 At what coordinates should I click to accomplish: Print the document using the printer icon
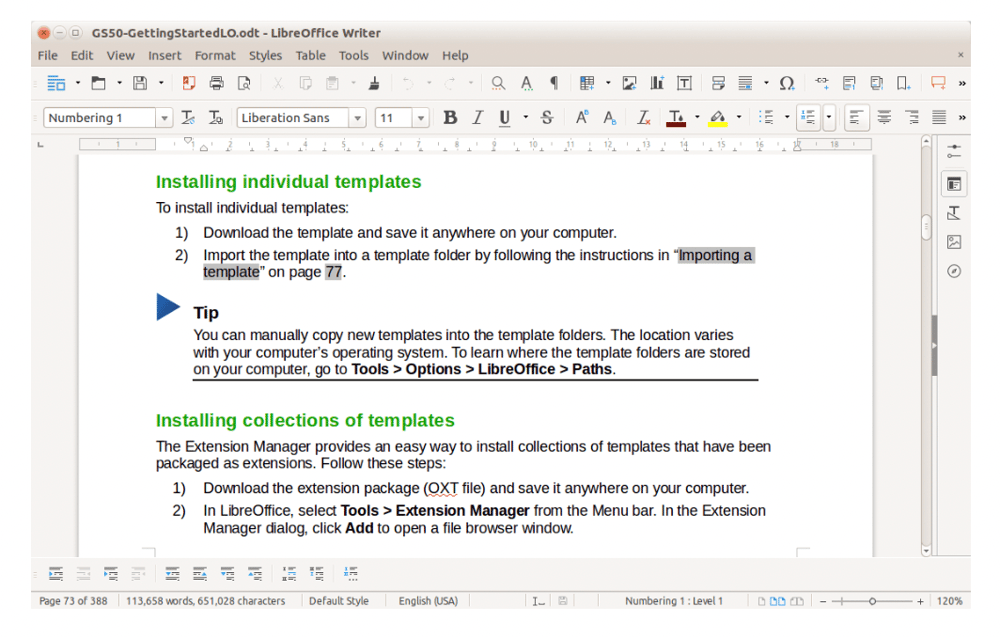217,83
